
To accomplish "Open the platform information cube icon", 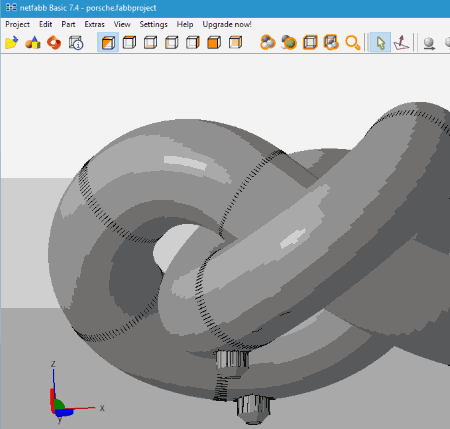I will pos(76,42).
